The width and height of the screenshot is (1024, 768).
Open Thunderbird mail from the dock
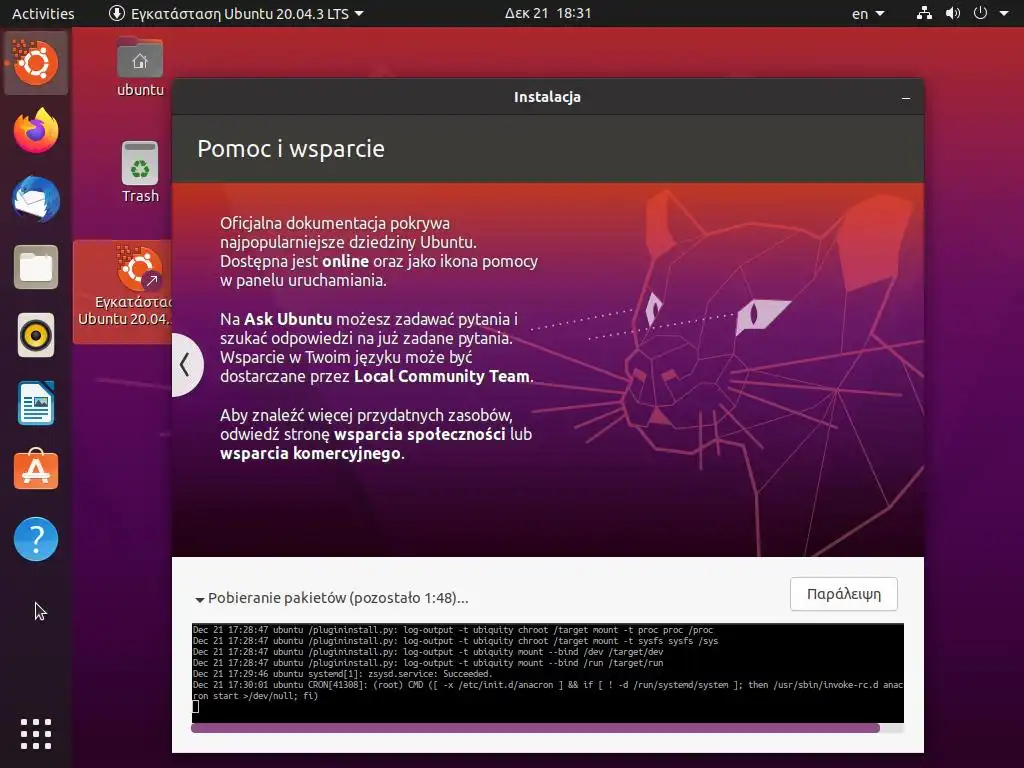(x=36, y=199)
